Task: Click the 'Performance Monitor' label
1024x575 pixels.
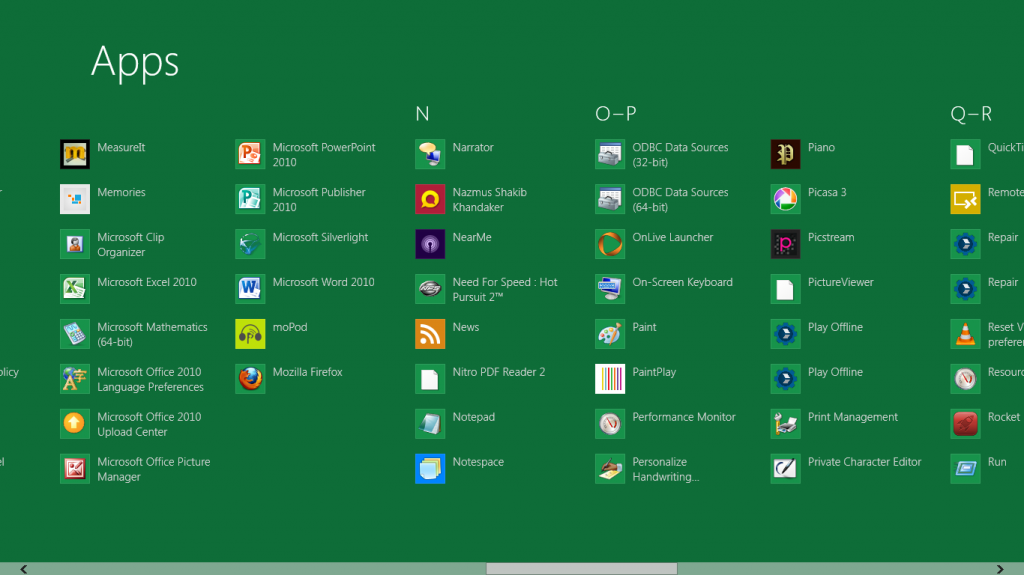Action: tap(684, 417)
